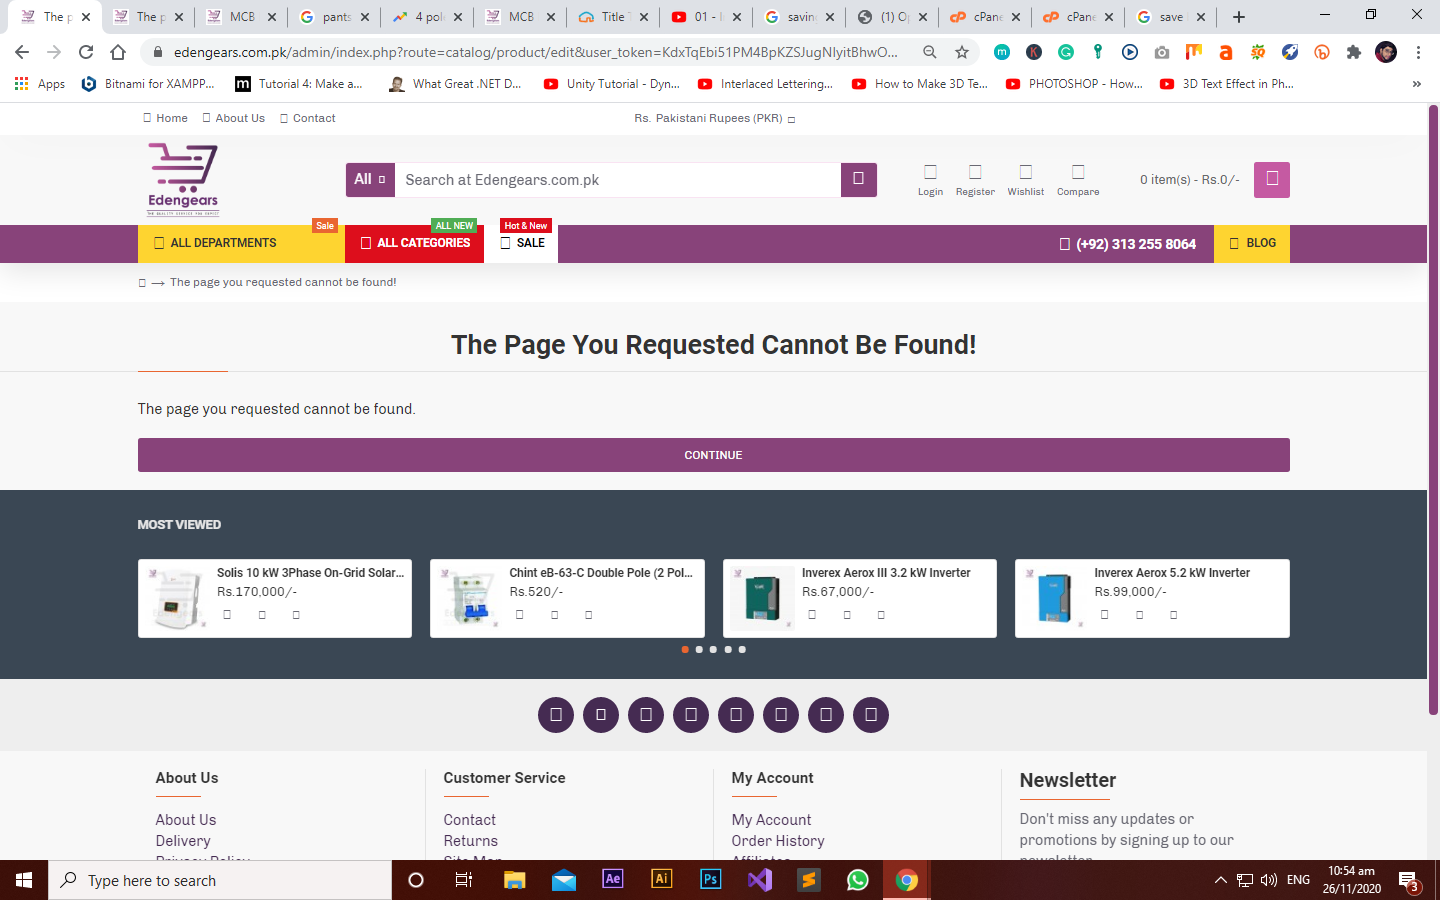
Task: Close the first cPanel browser tab
Action: [x=1016, y=17]
